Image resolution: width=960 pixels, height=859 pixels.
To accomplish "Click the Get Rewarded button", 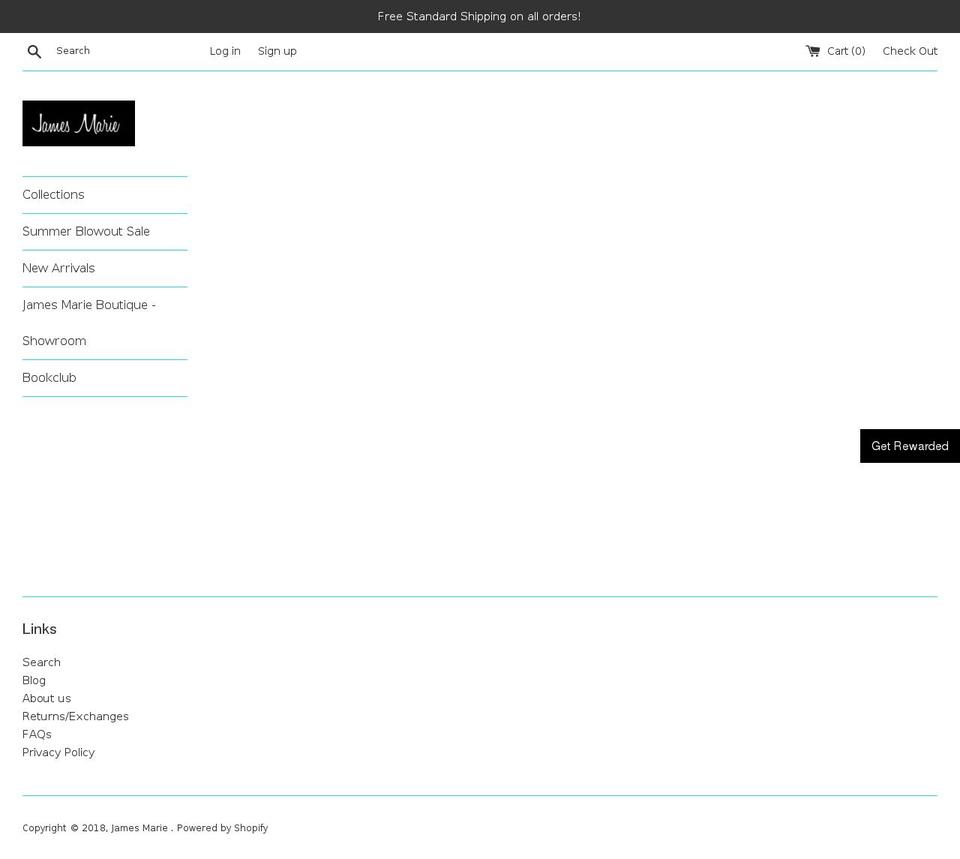I will tap(909, 446).
